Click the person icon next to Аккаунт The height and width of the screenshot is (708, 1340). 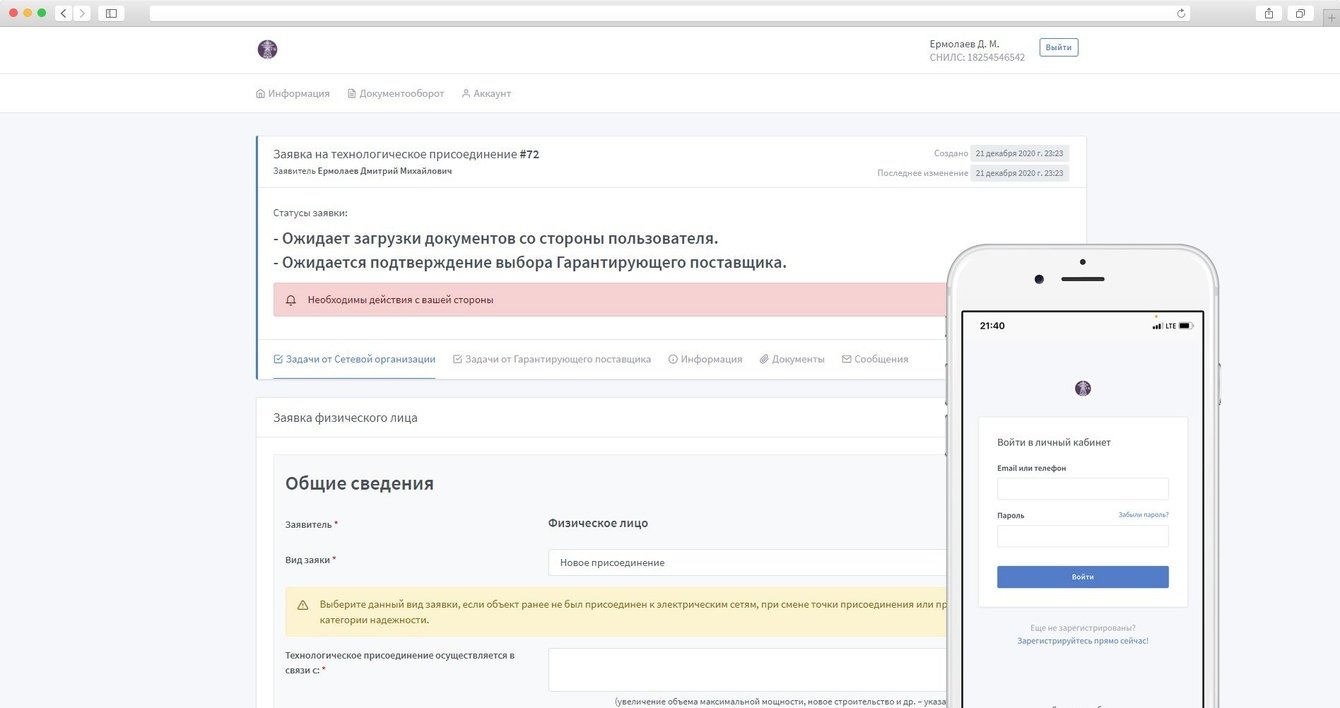(464, 92)
